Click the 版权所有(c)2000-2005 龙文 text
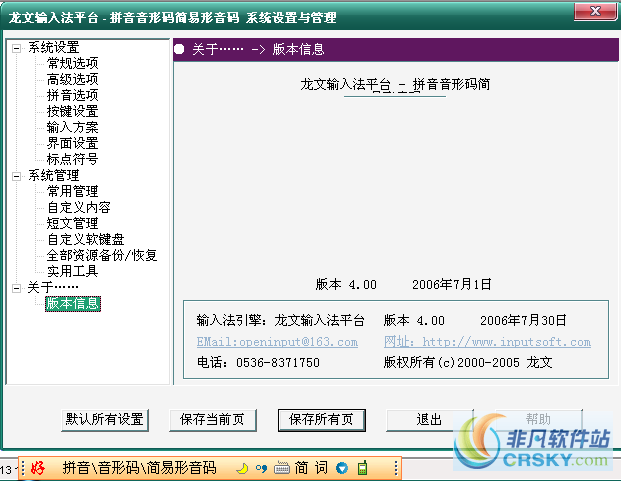 [468, 362]
